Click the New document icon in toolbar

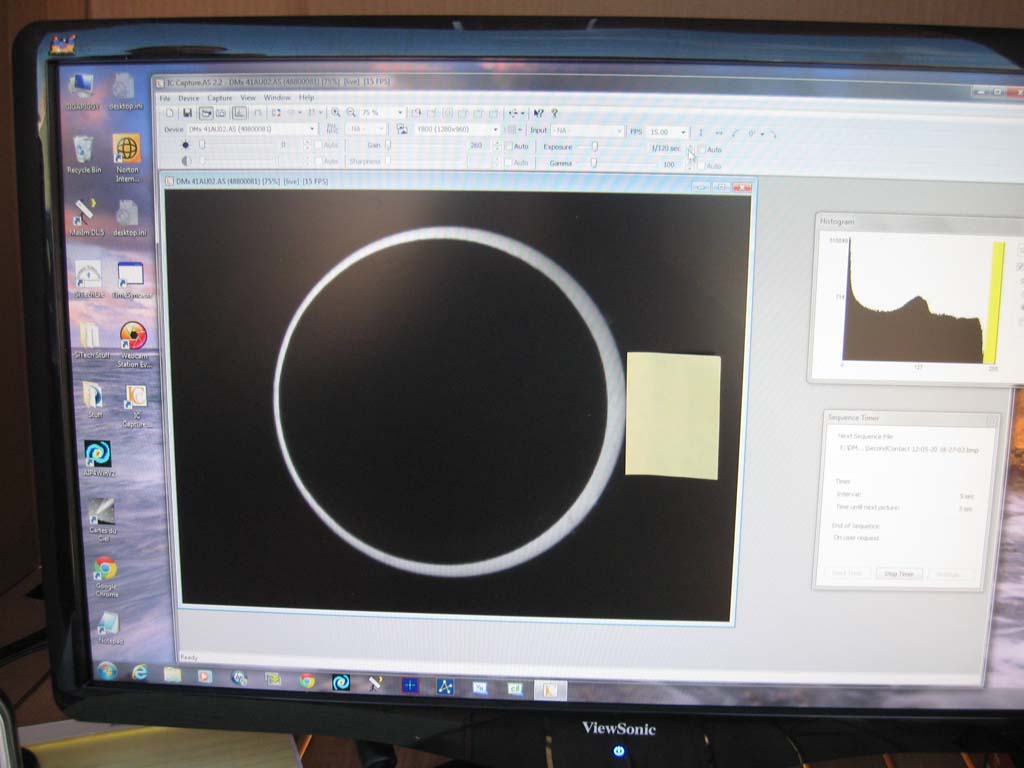pyautogui.click(x=170, y=113)
